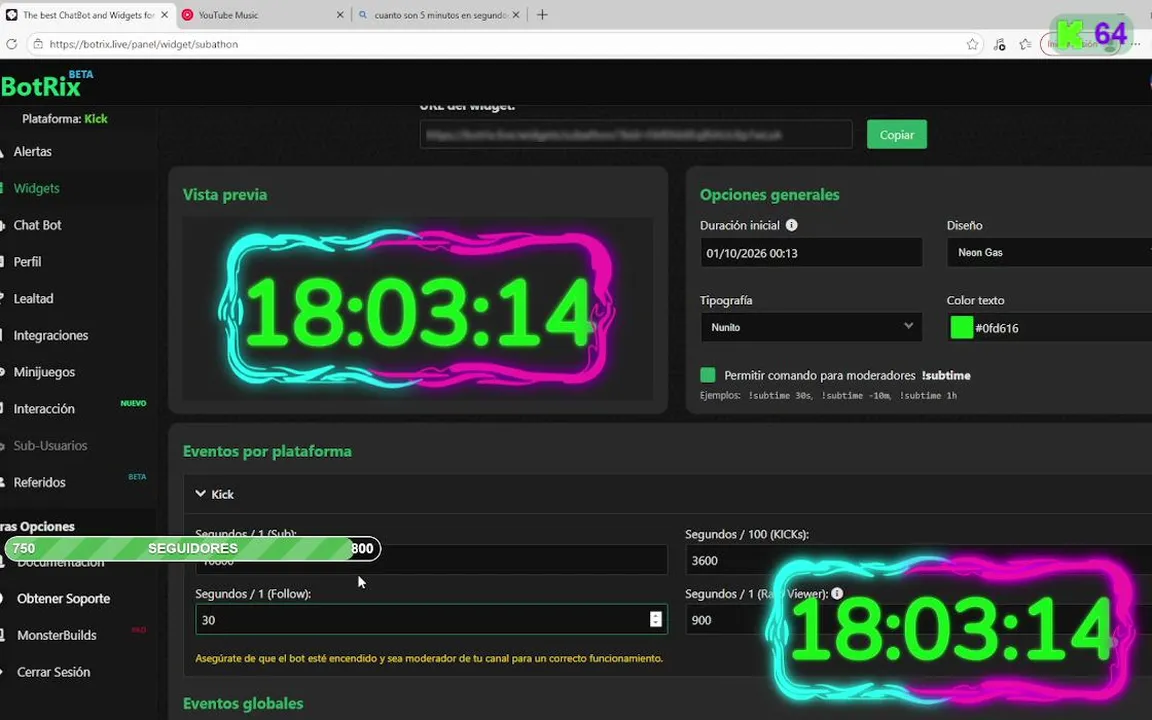Open Widgets in the sidebar
This screenshot has width=1152, height=720.
pos(37,188)
